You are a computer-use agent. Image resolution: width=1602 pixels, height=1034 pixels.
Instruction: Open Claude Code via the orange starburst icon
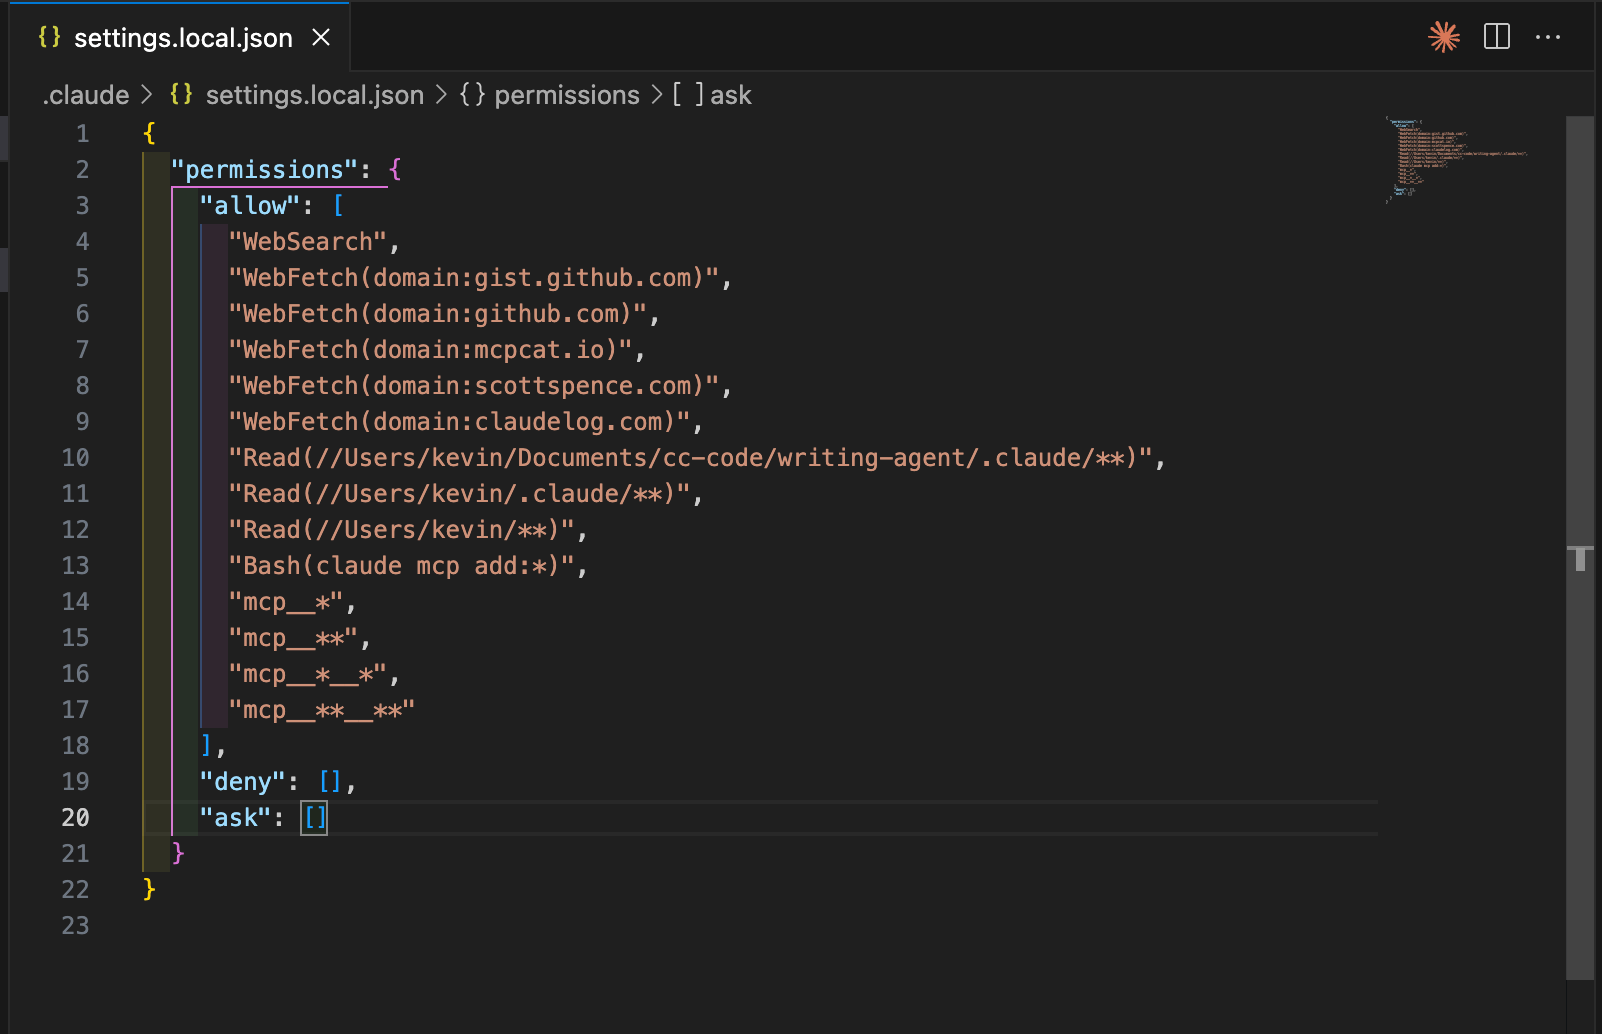[x=1443, y=37]
